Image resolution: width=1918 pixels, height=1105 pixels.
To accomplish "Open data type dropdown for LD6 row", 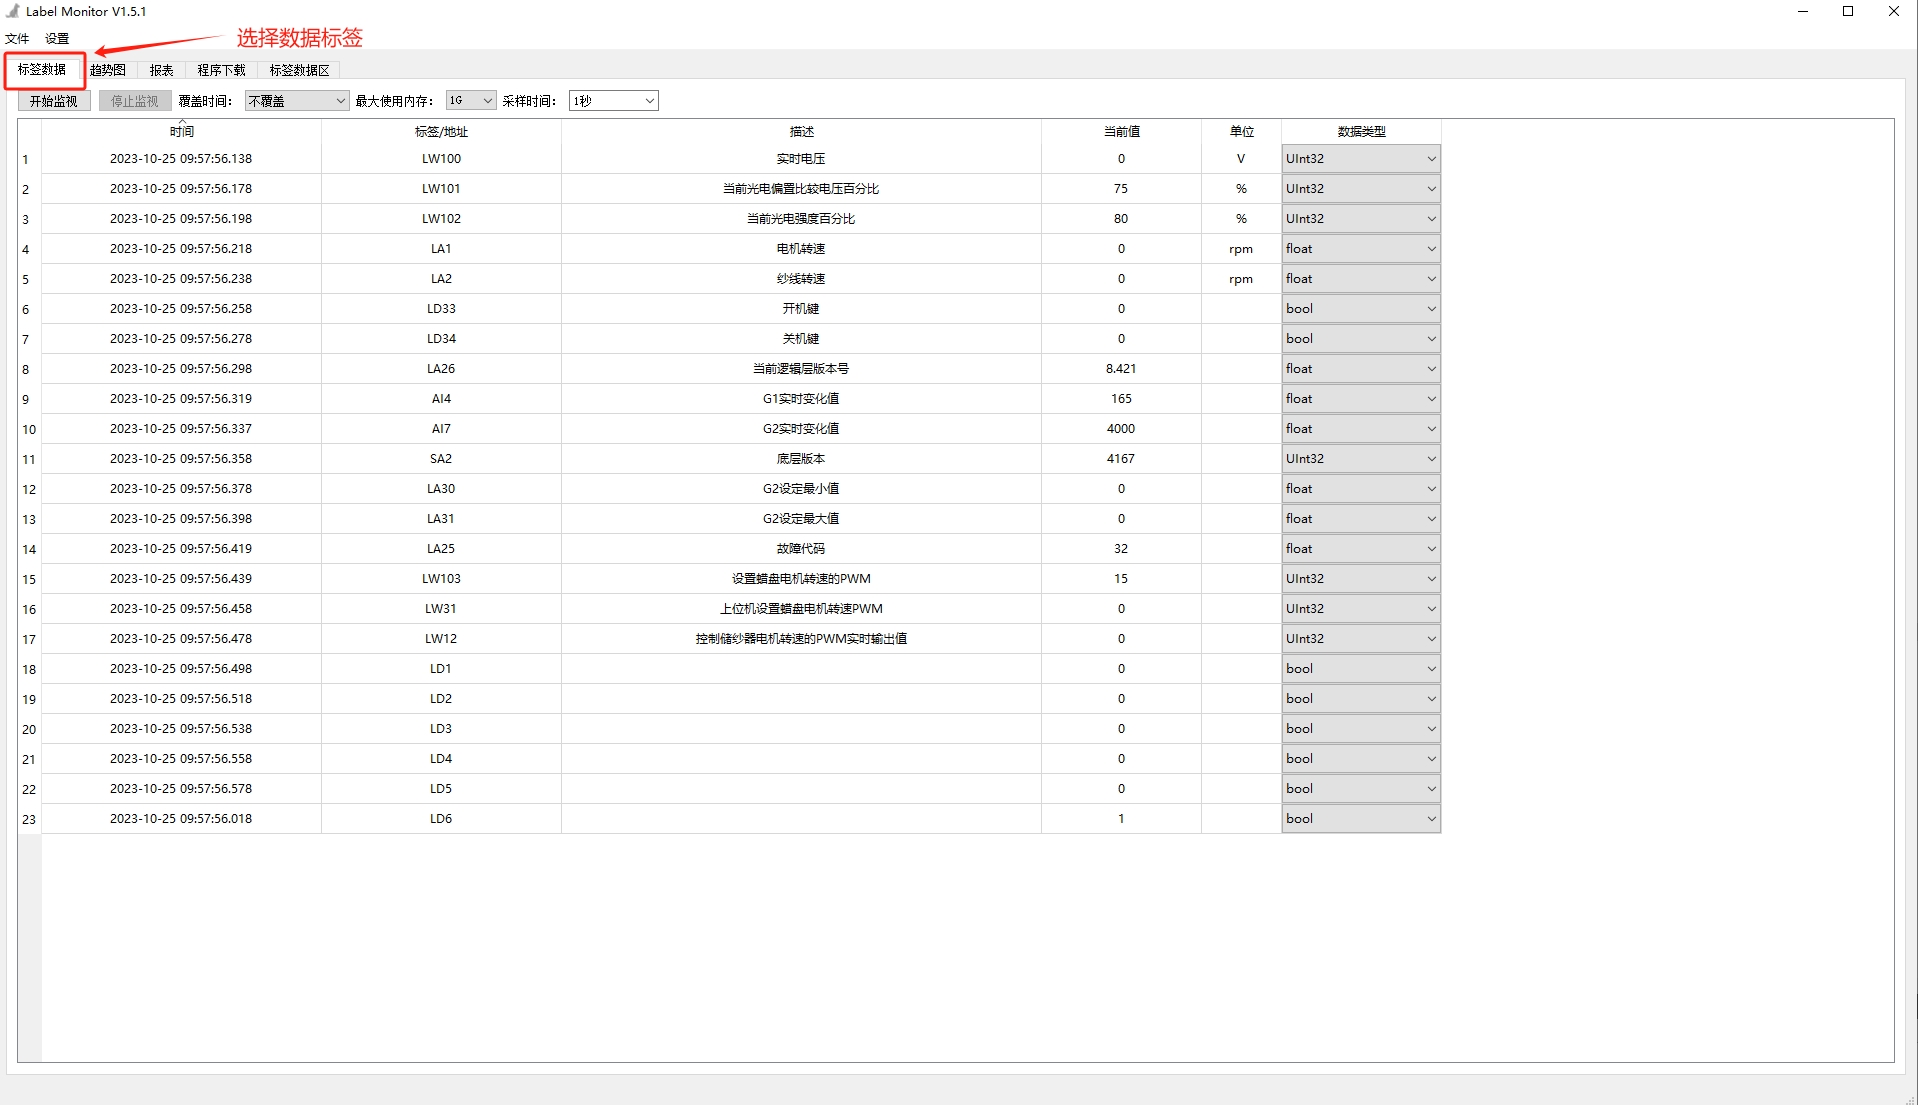I will click(1360, 819).
